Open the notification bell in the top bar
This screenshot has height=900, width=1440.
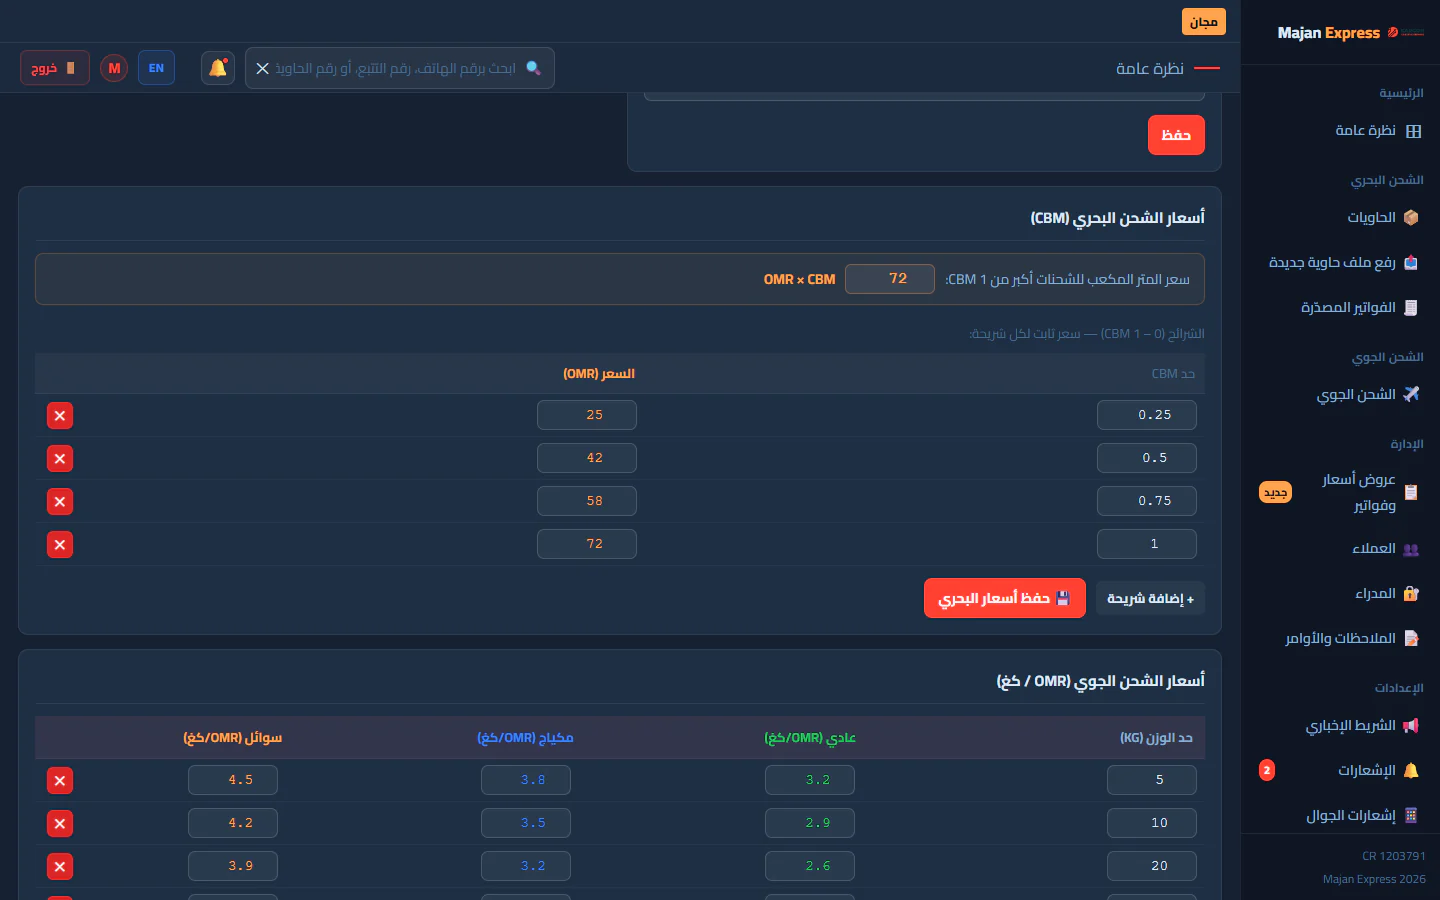tap(218, 68)
